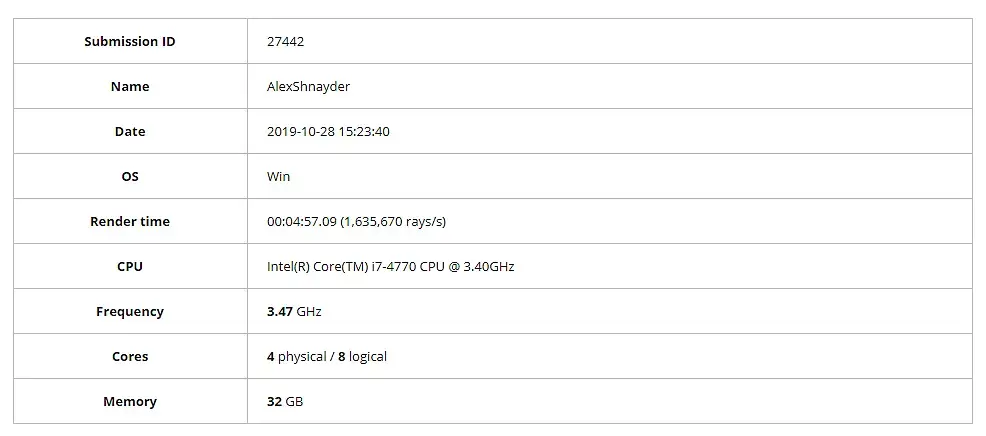Screen dimensions: 986x436
Task: Click the submission ID value 27442
Action: click(286, 41)
